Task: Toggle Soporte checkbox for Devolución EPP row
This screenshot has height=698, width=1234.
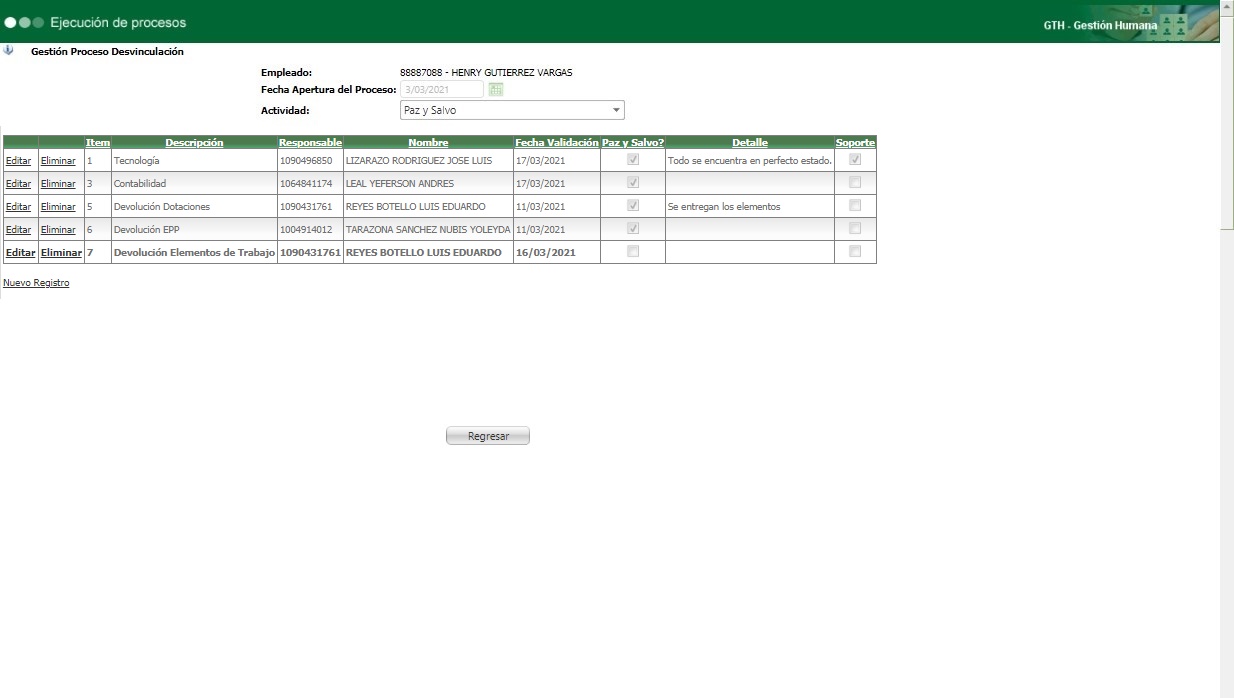Action: tap(854, 229)
